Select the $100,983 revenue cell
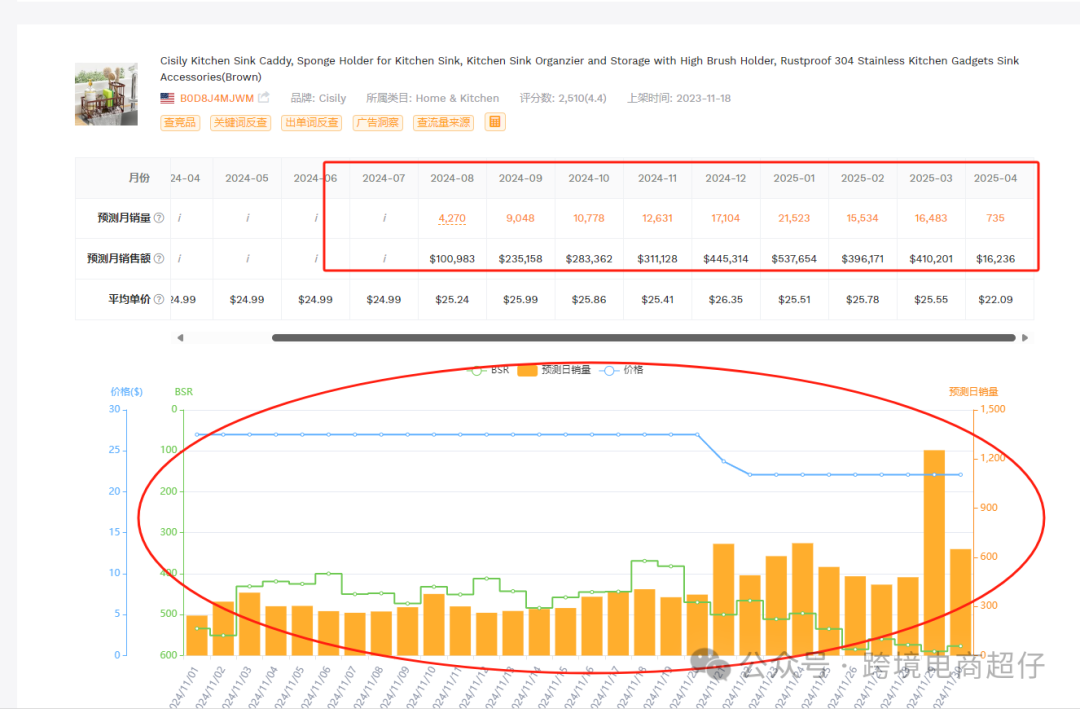The width and height of the screenshot is (1080, 709). (x=452, y=259)
